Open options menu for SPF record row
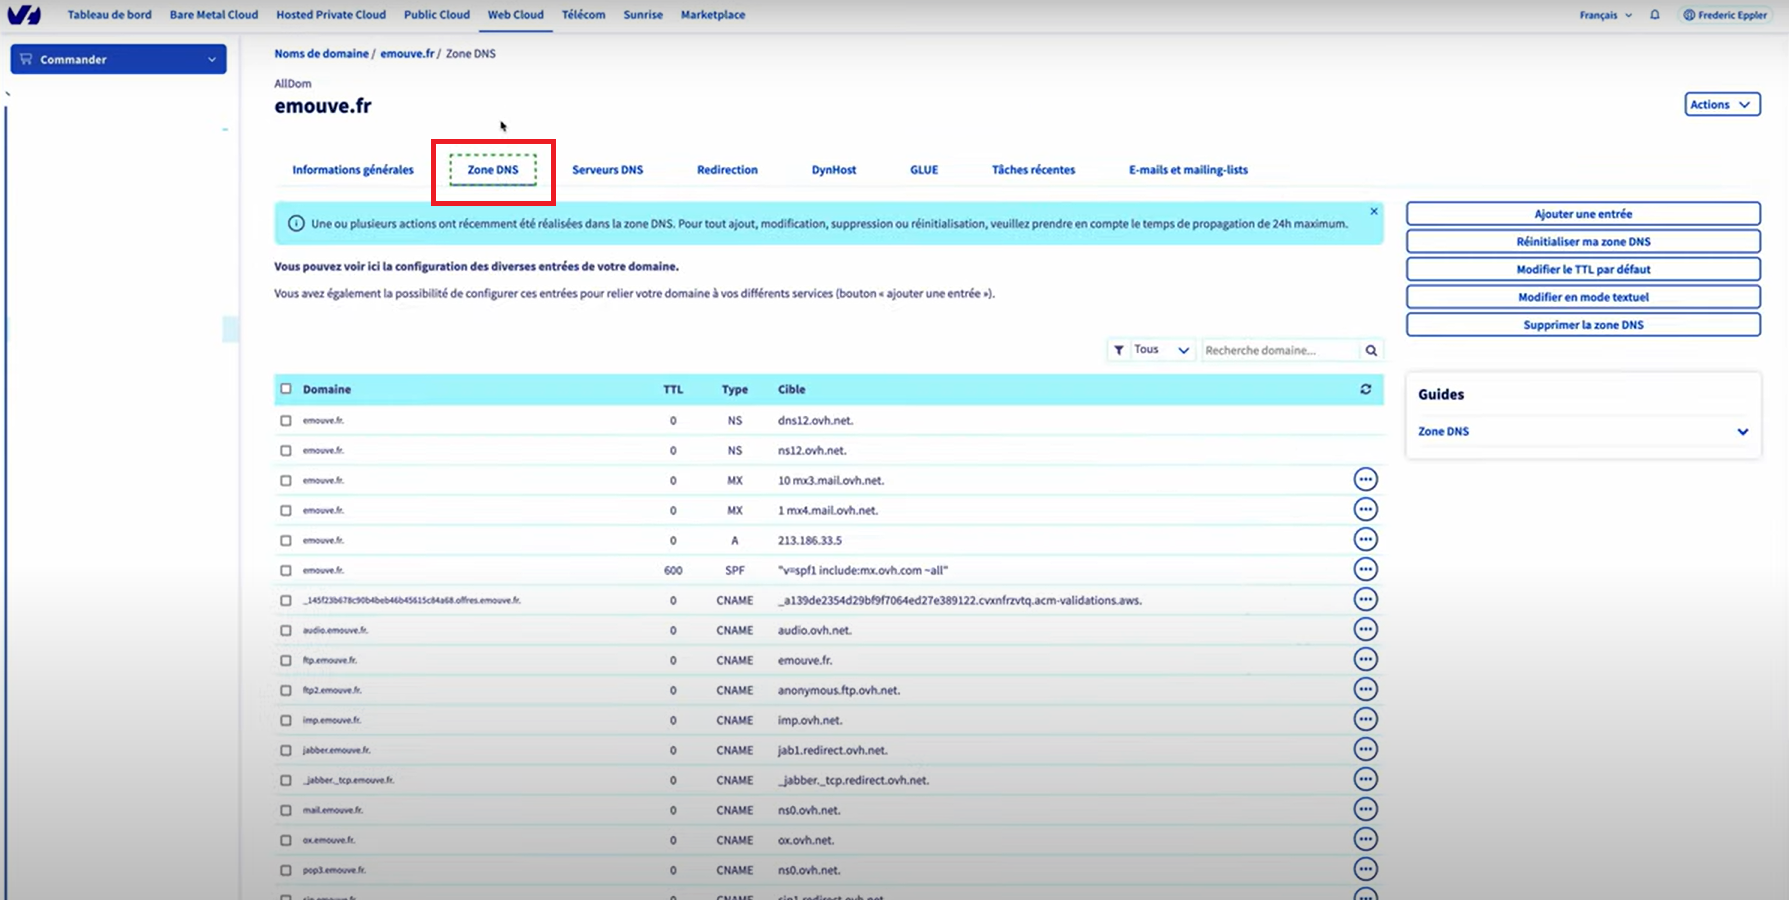The height and width of the screenshot is (900, 1790). [x=1365, y=570]
